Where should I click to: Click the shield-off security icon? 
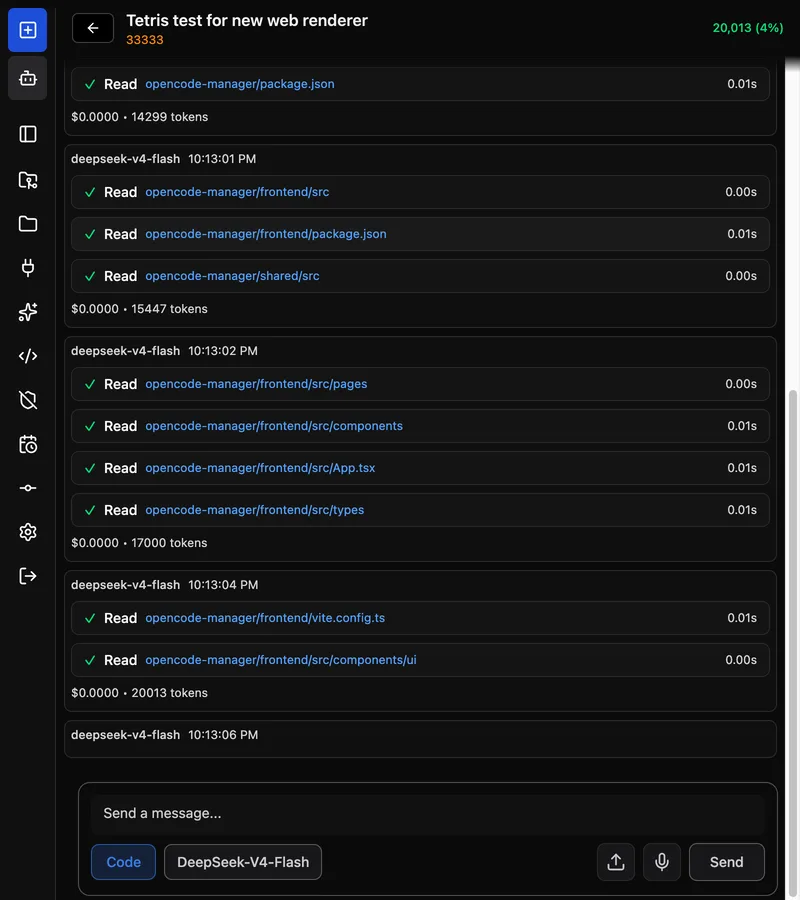28,400
